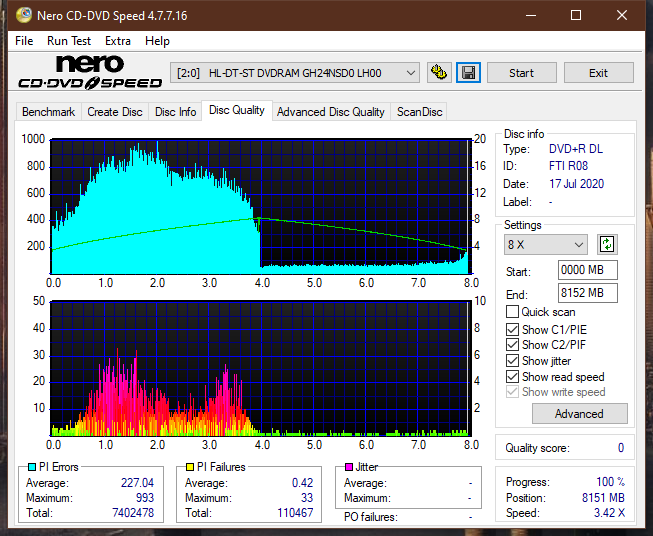653x536 pixels.
Task: Open the File menu
Action: point(24,41)
